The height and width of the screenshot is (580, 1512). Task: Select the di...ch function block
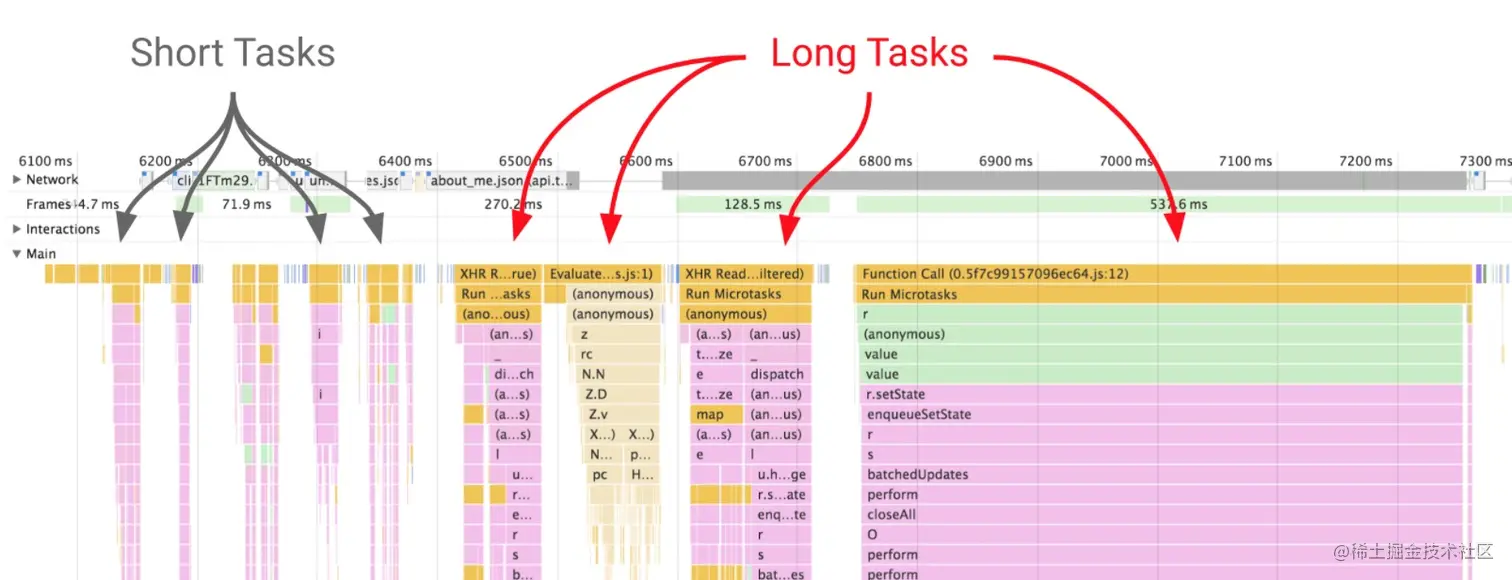(514, 374)
